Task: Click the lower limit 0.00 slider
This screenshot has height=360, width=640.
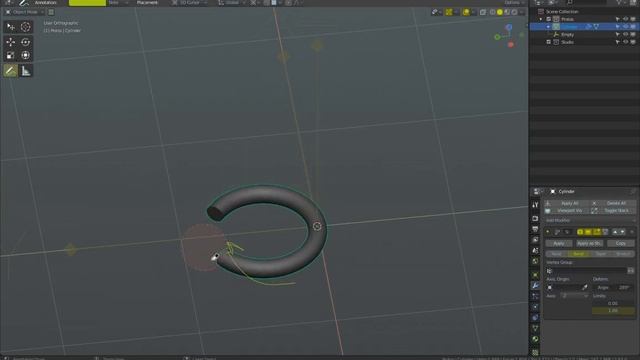Action: pyautogui.click(x=613, y=303)
